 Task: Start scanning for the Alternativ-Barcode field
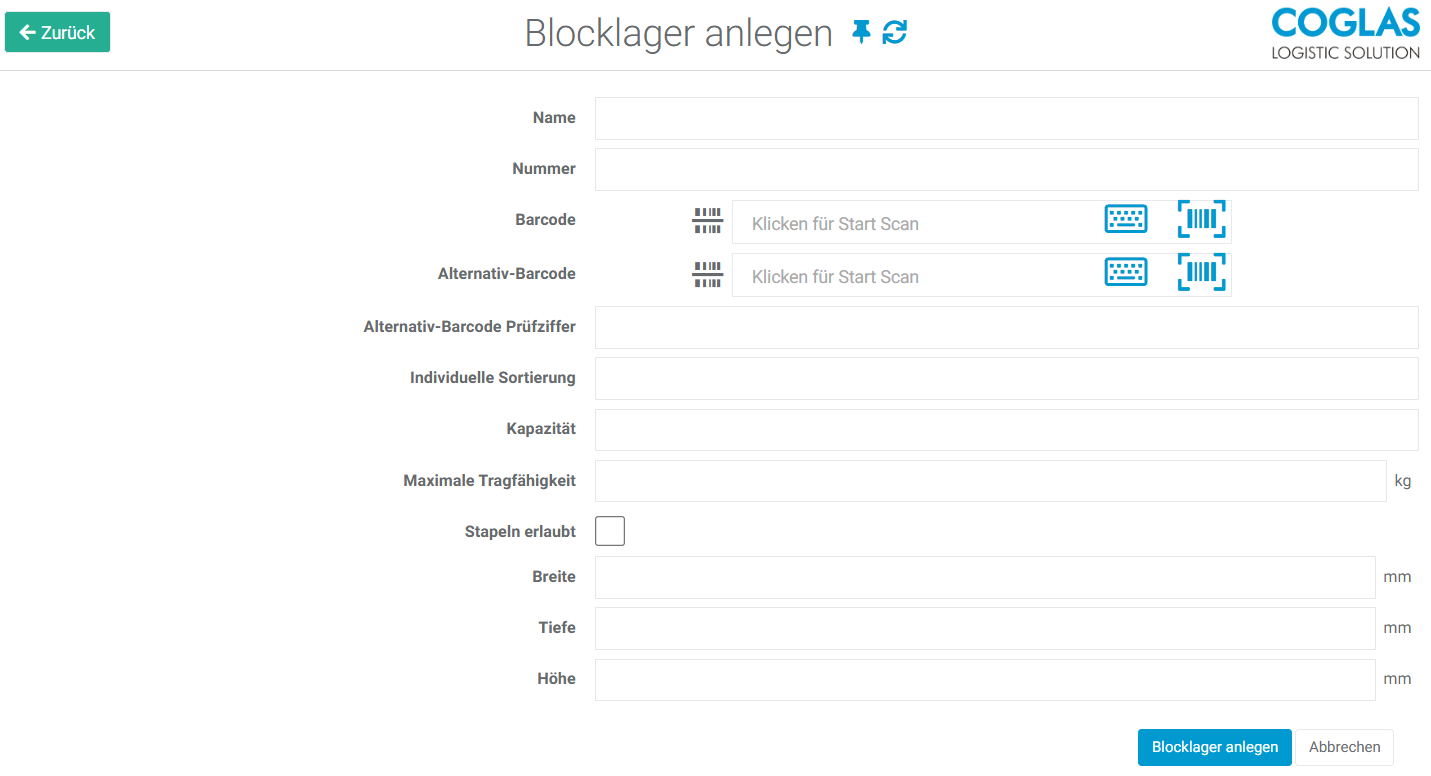(1201, 271)
